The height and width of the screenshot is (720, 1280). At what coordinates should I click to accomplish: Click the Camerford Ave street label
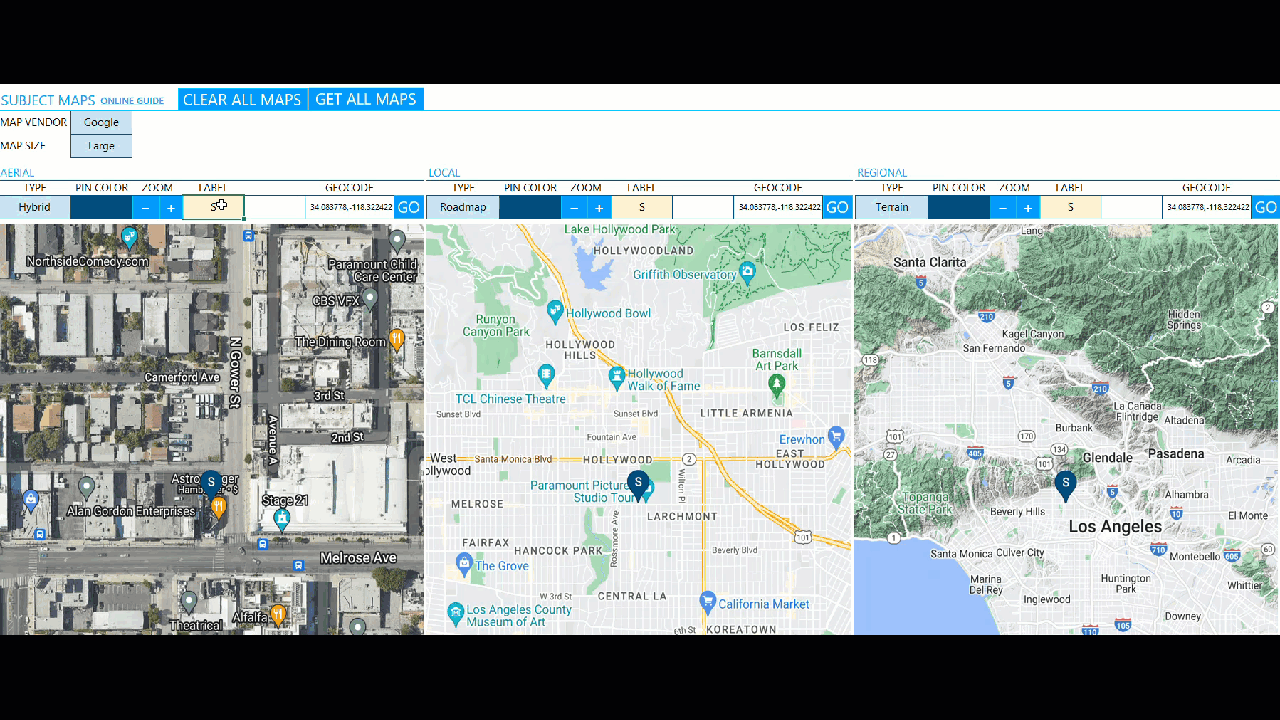182,377
